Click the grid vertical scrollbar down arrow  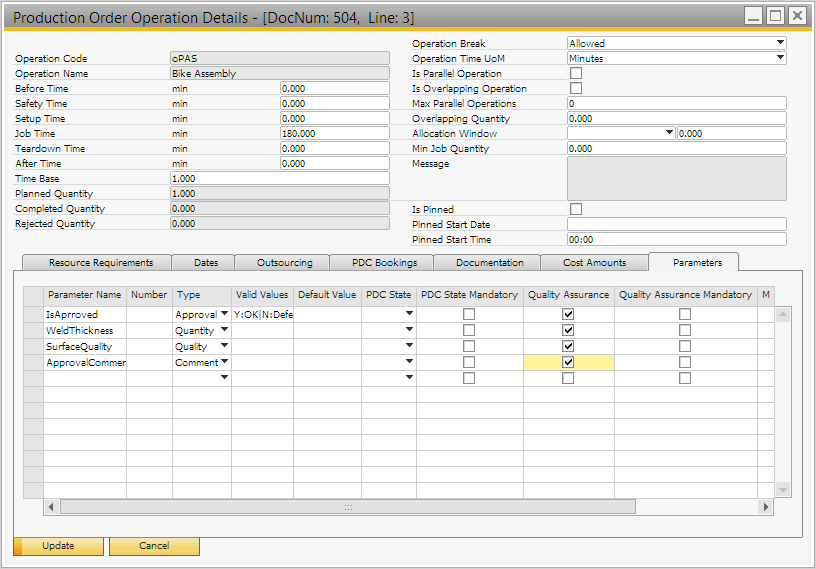[783, 490]
